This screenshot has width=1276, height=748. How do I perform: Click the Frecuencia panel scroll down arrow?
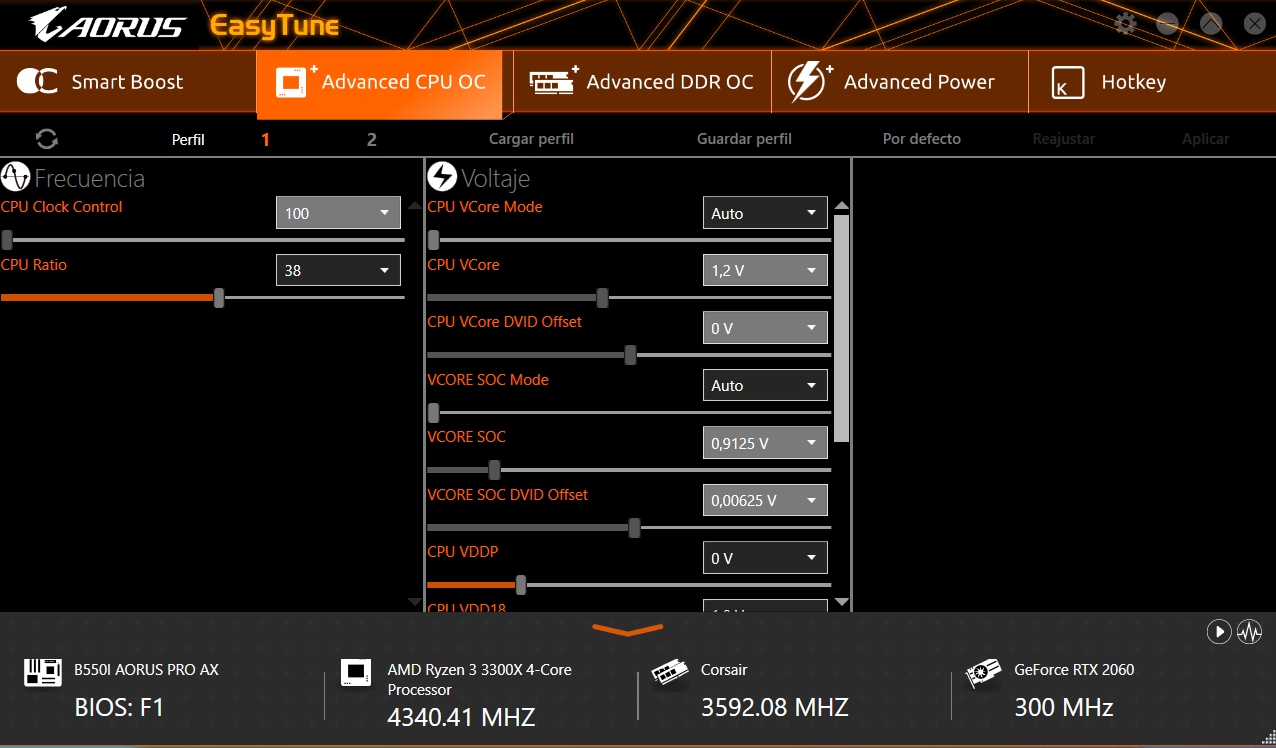pos(415,602)
